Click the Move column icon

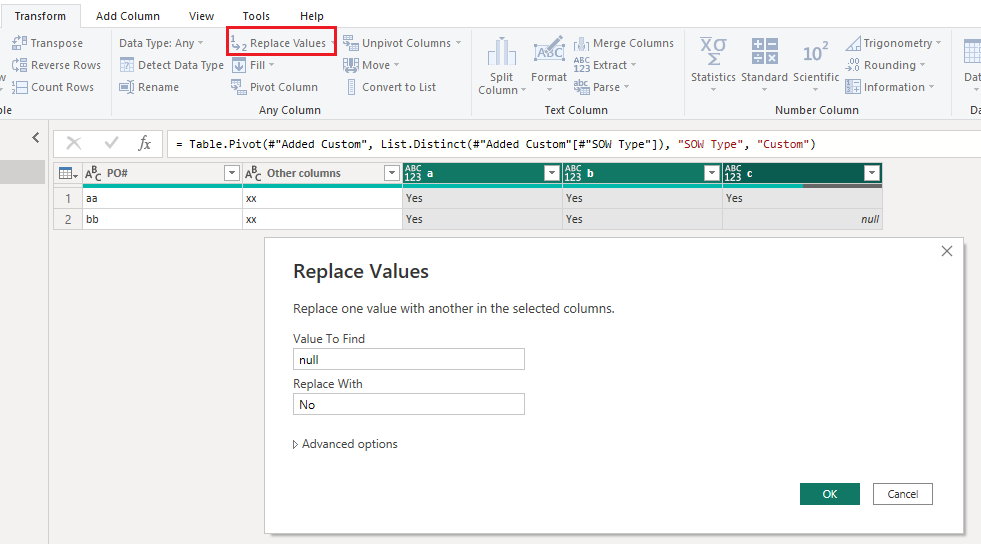(350, 65)
